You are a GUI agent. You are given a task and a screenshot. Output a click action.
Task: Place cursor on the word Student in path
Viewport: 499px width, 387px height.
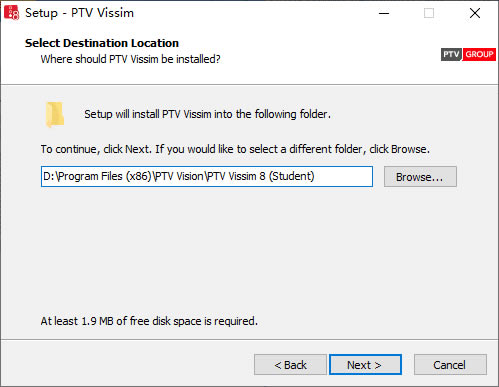click(x=292, y=176)
